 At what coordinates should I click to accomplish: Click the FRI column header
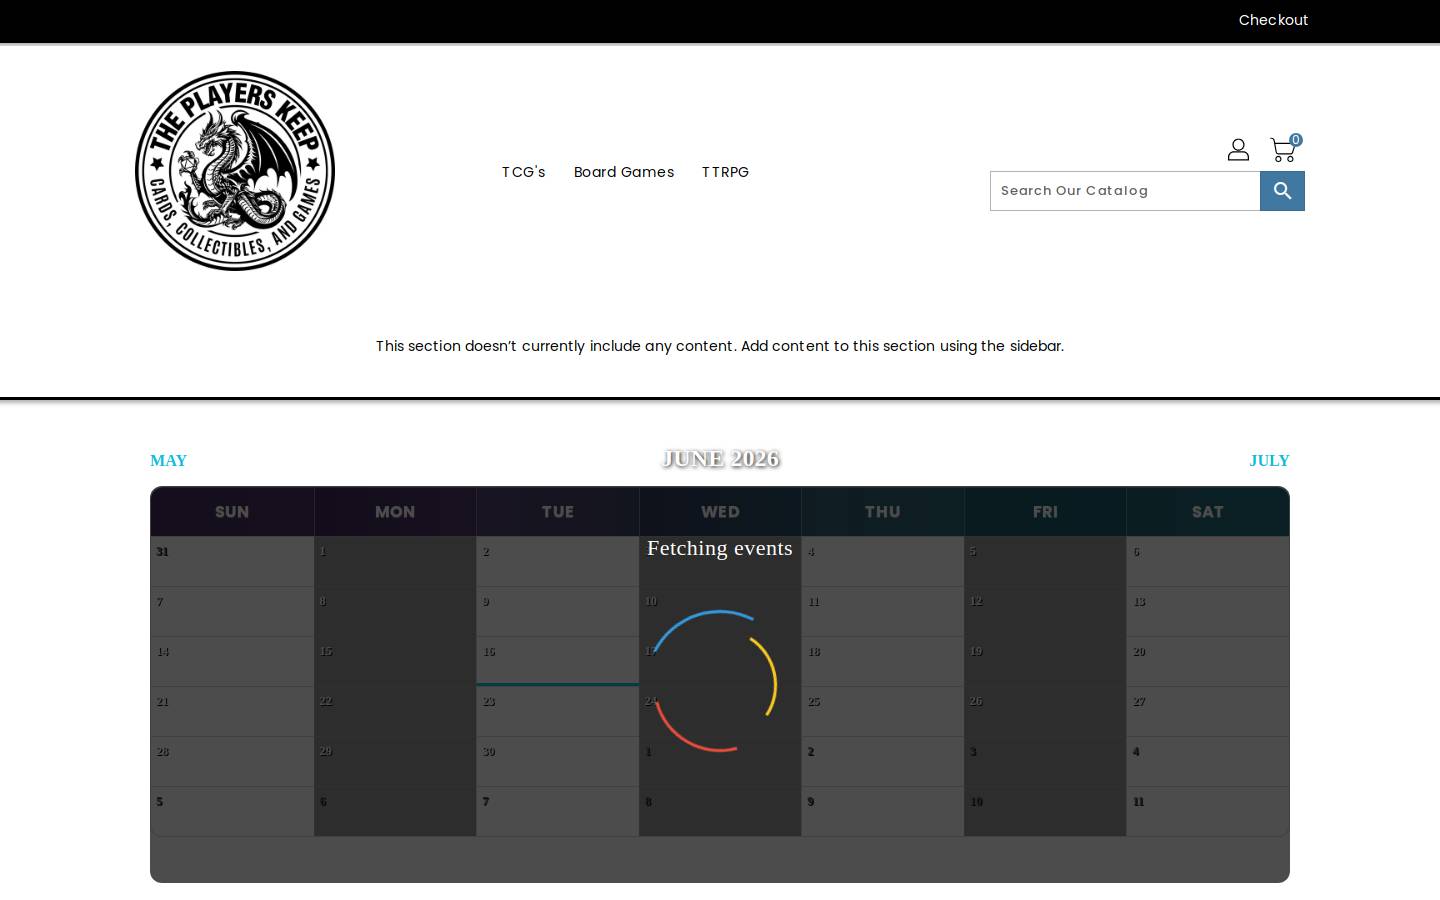coord(1045,512)
